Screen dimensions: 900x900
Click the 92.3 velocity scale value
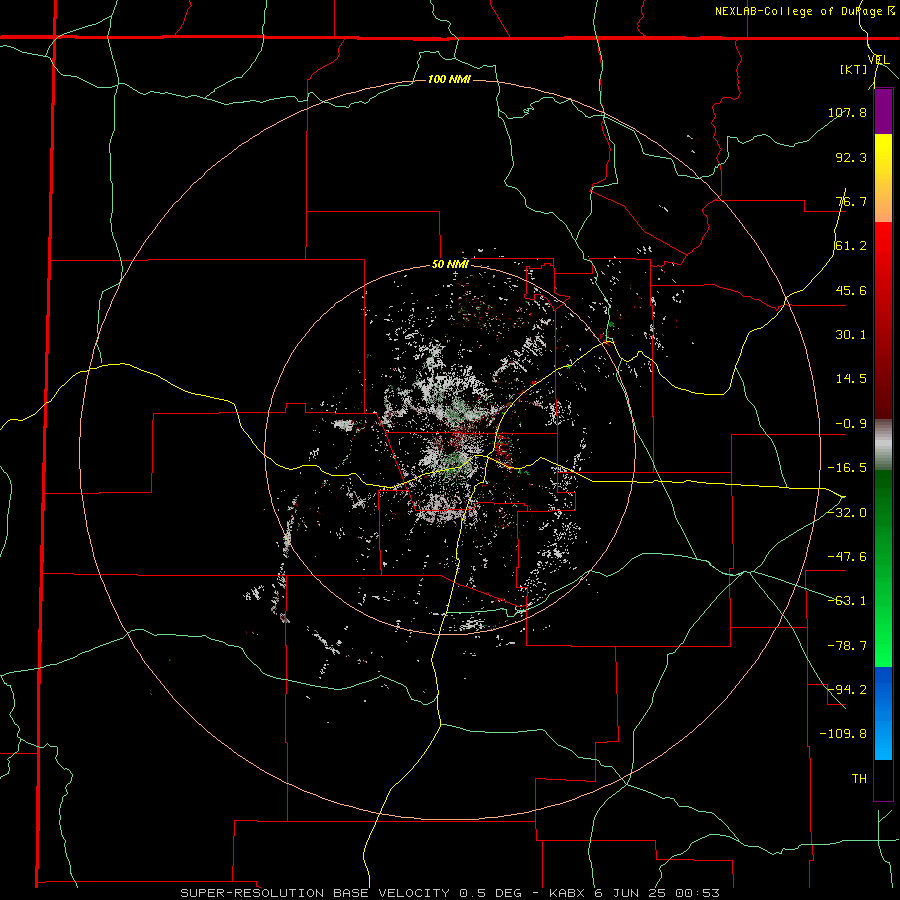point(851,157)
